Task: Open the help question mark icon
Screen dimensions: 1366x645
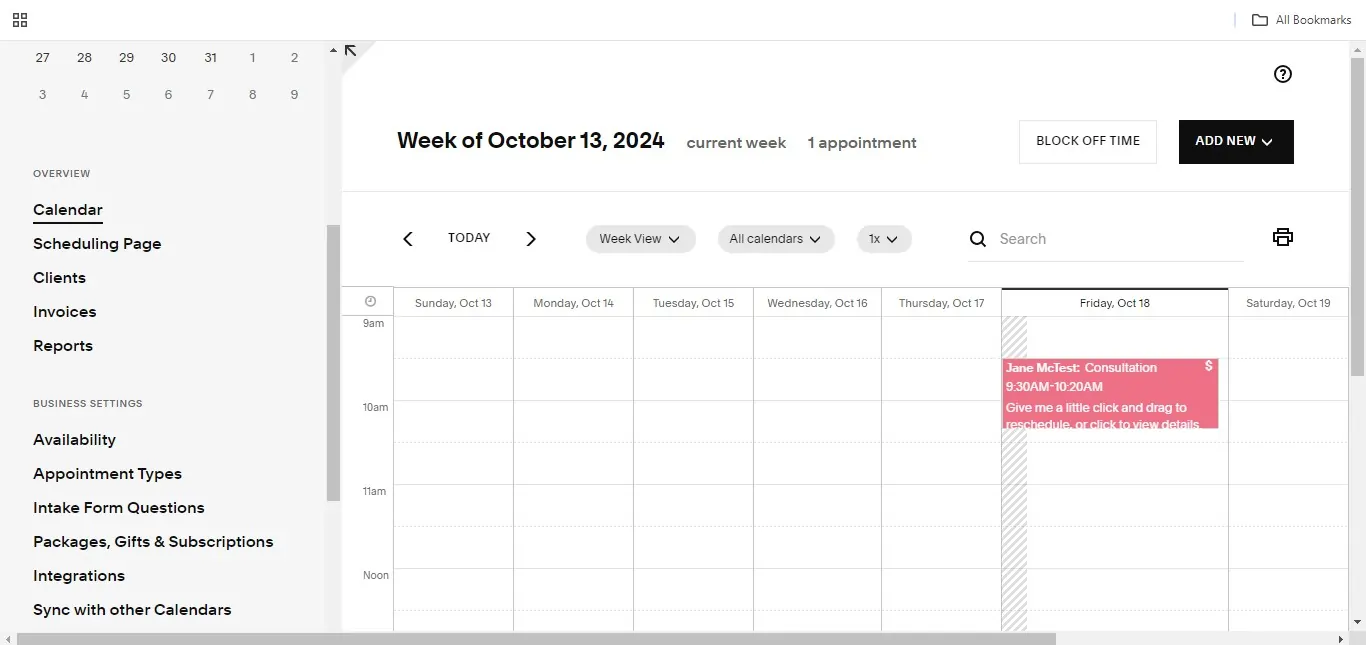Action: pyautogui.click(x=1283, y=74)
